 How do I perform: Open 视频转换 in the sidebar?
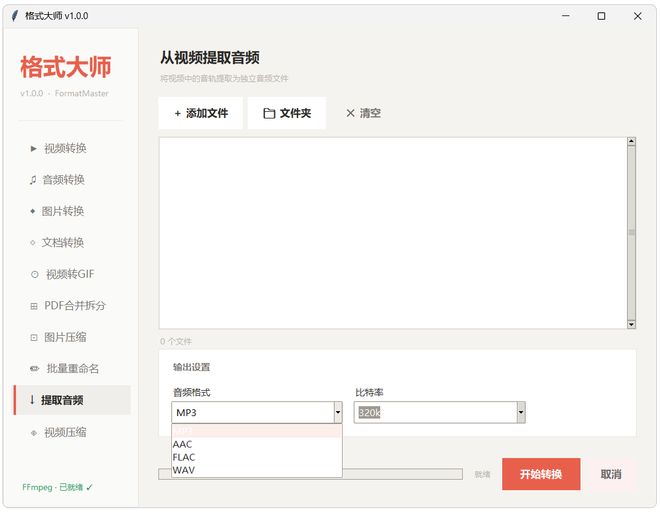[72, 148]
